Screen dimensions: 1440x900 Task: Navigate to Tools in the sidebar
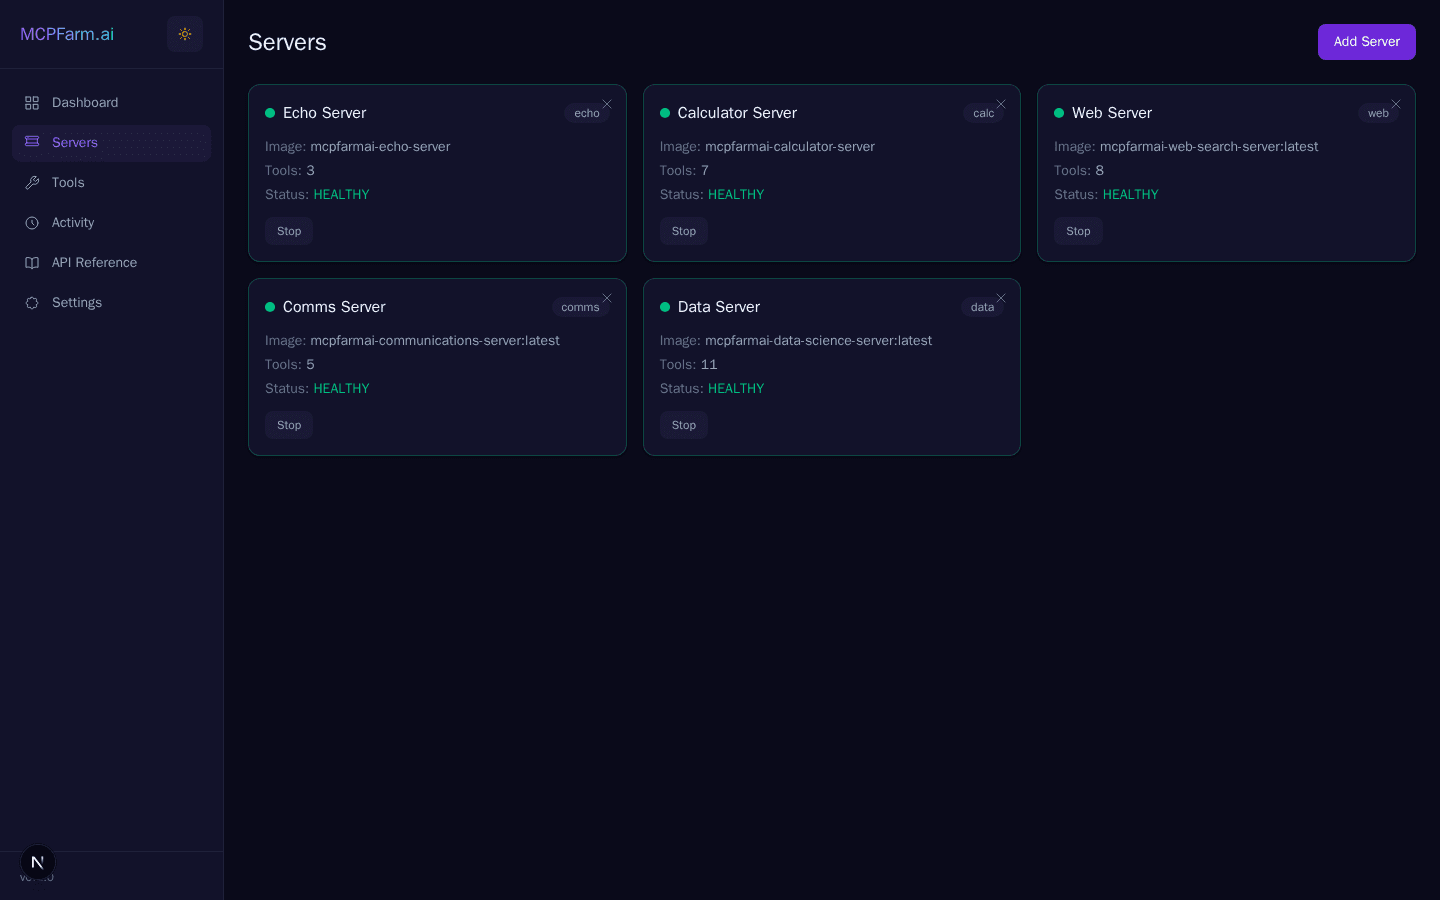68,182
